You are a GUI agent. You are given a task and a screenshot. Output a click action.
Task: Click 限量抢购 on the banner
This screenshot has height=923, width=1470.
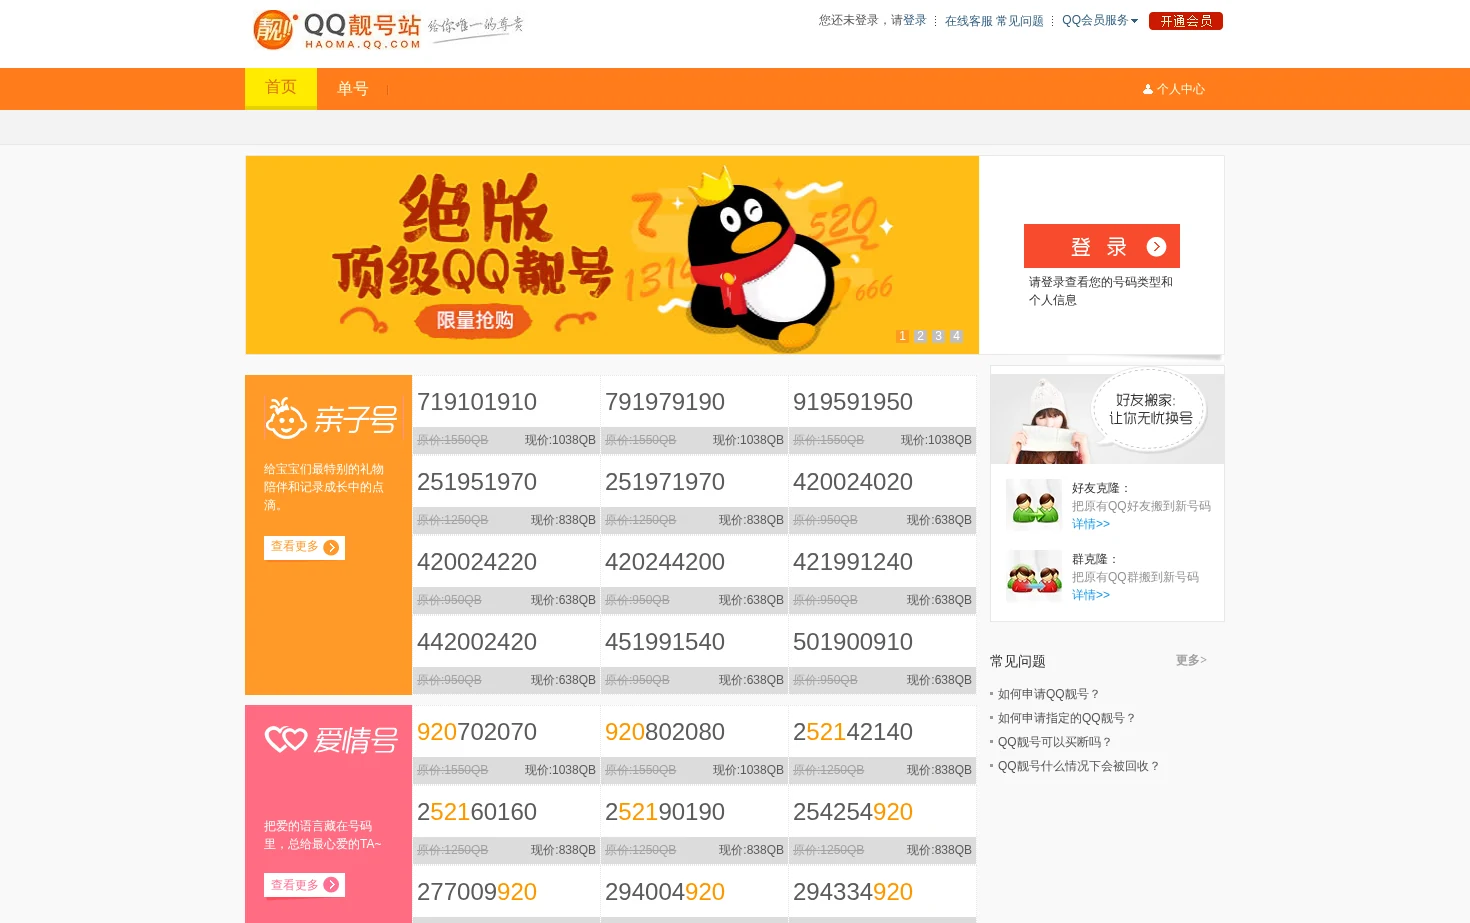[x=474, y=320]
